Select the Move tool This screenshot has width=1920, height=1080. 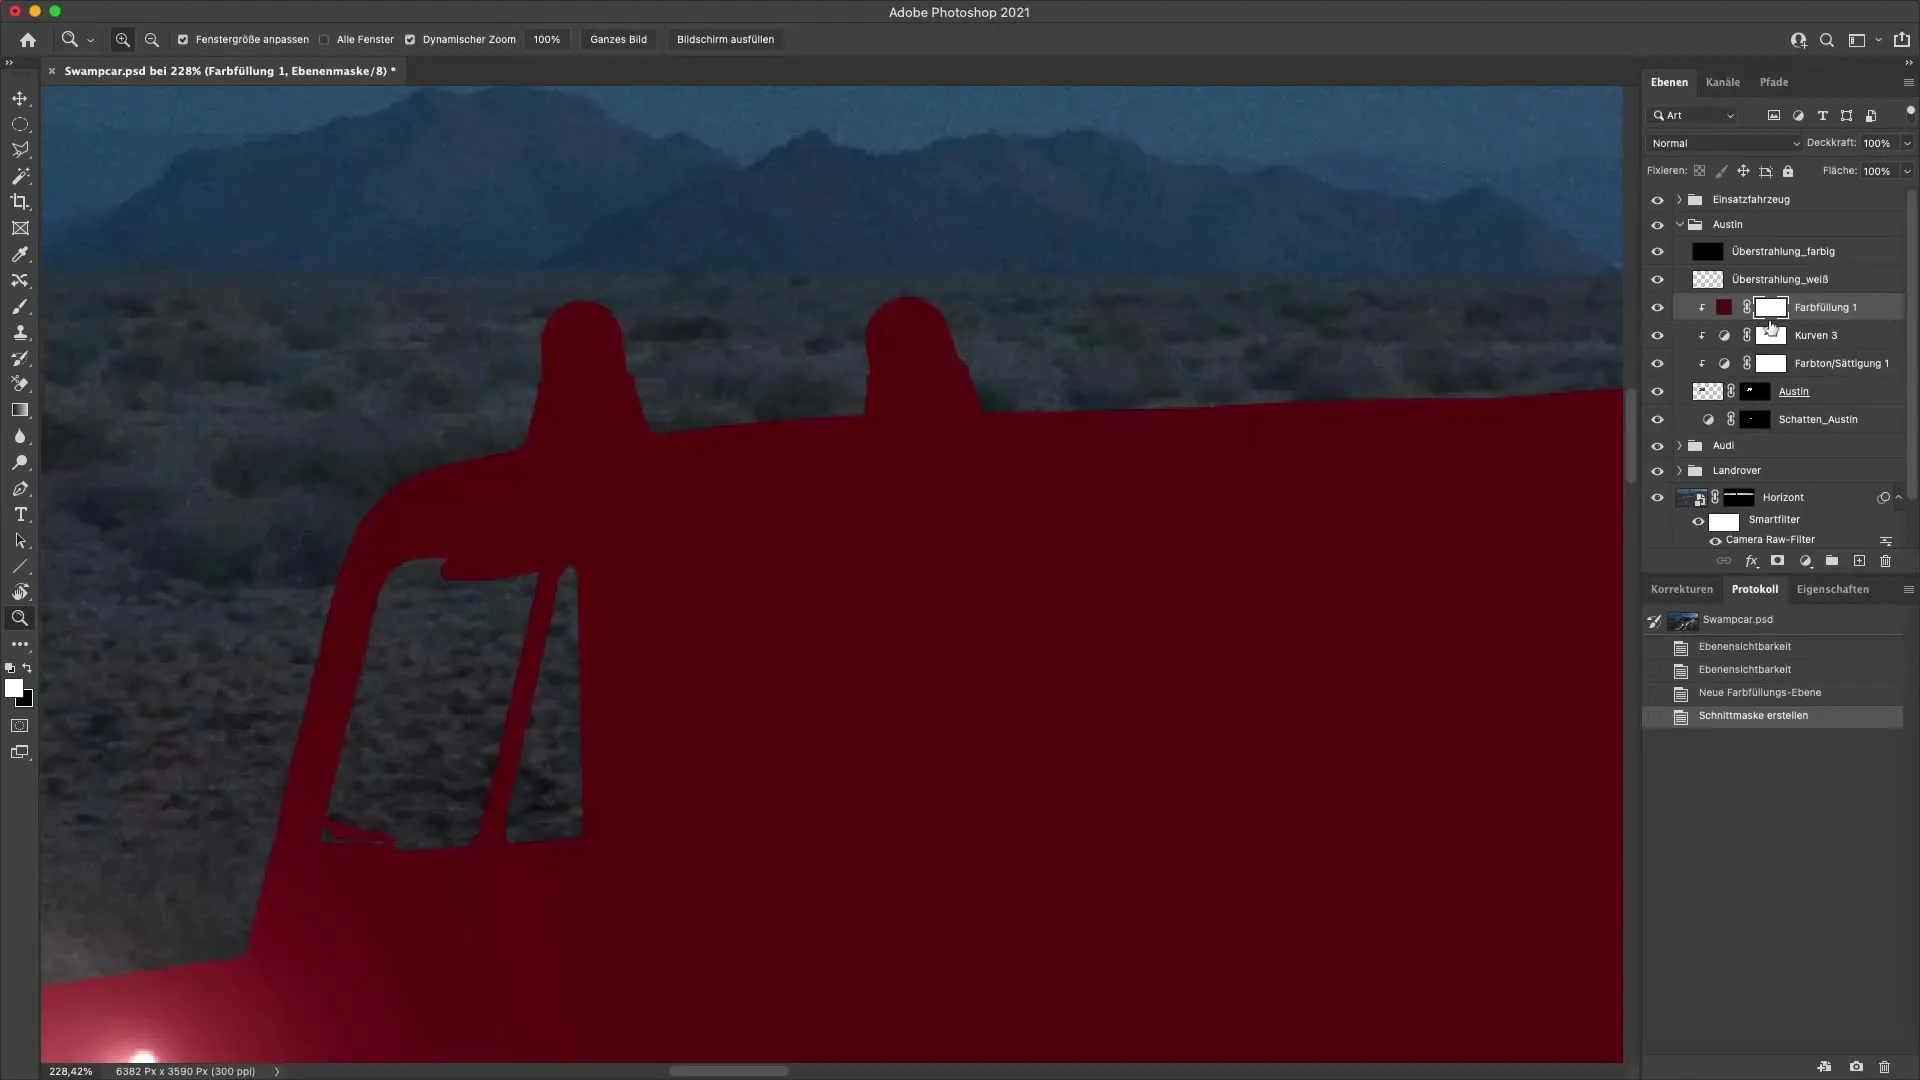(20, 98)
